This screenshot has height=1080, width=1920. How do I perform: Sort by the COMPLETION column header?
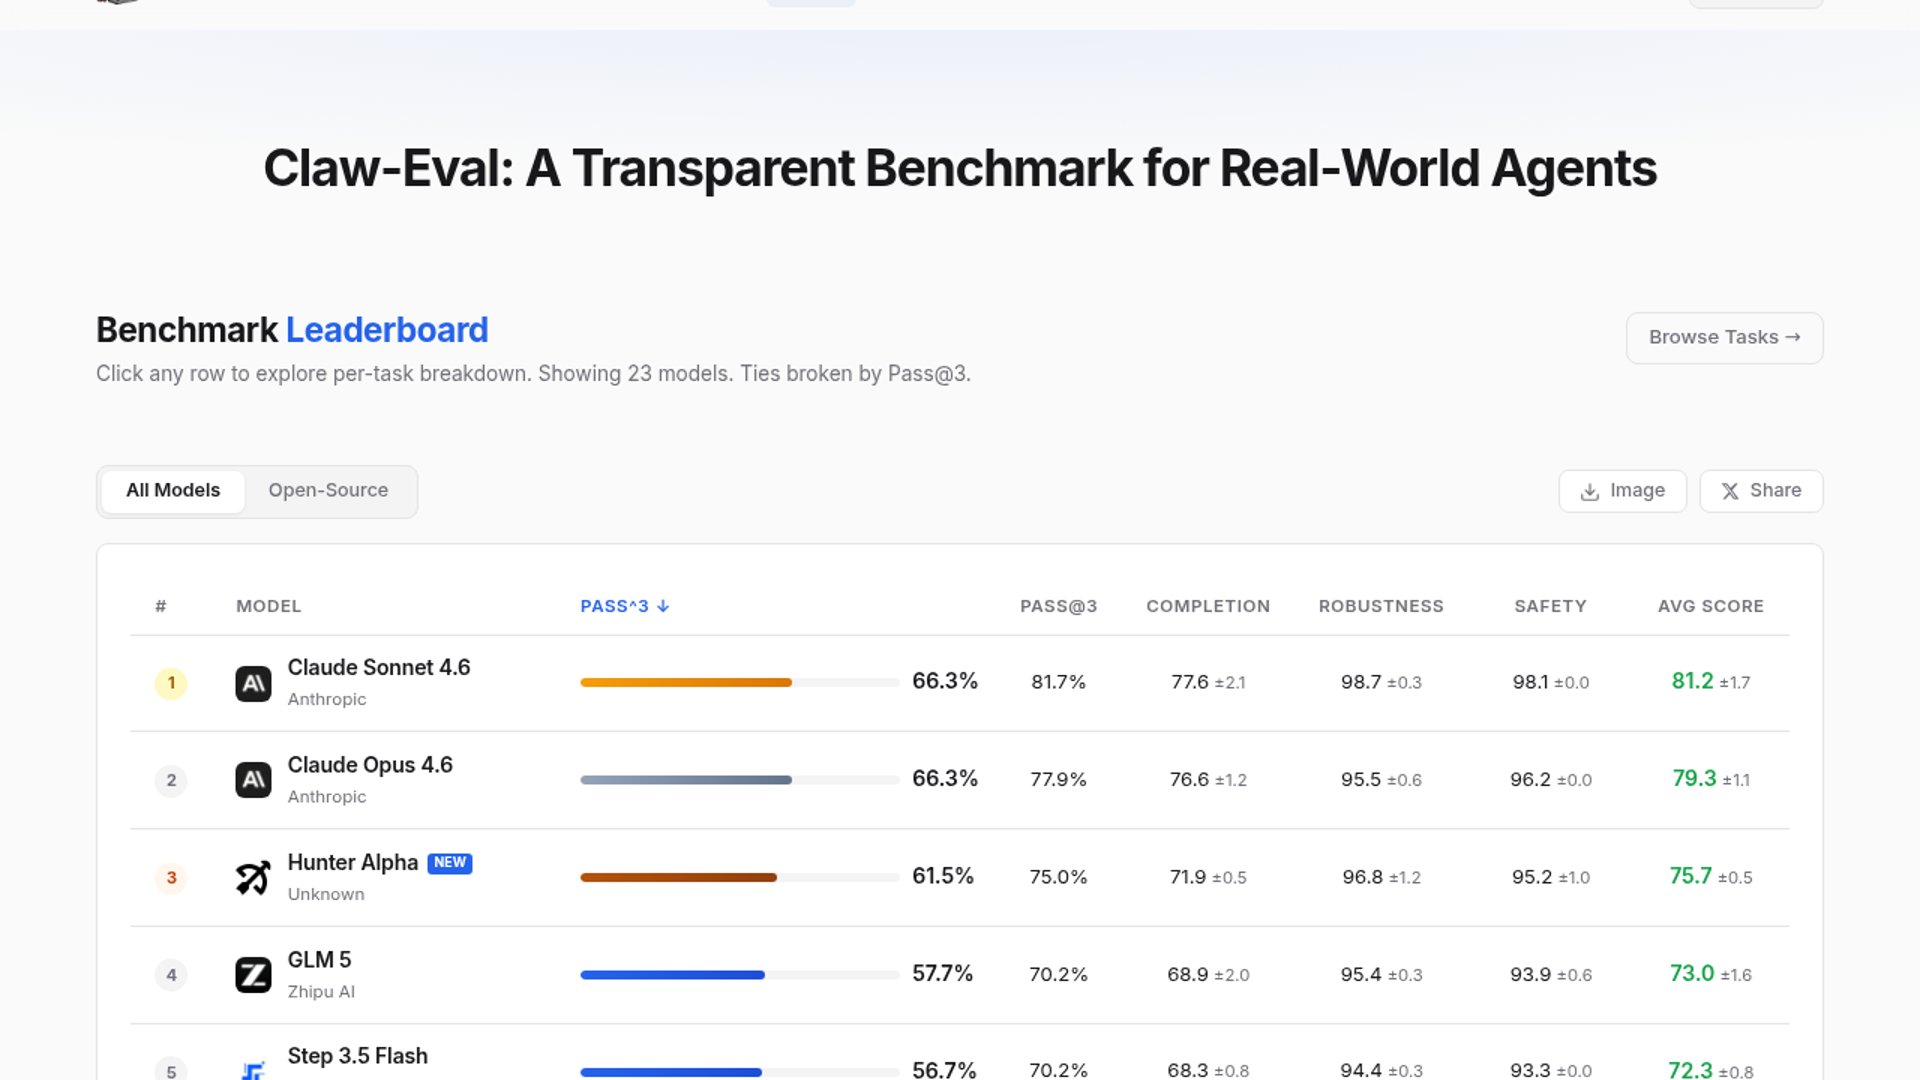coord(1207,607)
